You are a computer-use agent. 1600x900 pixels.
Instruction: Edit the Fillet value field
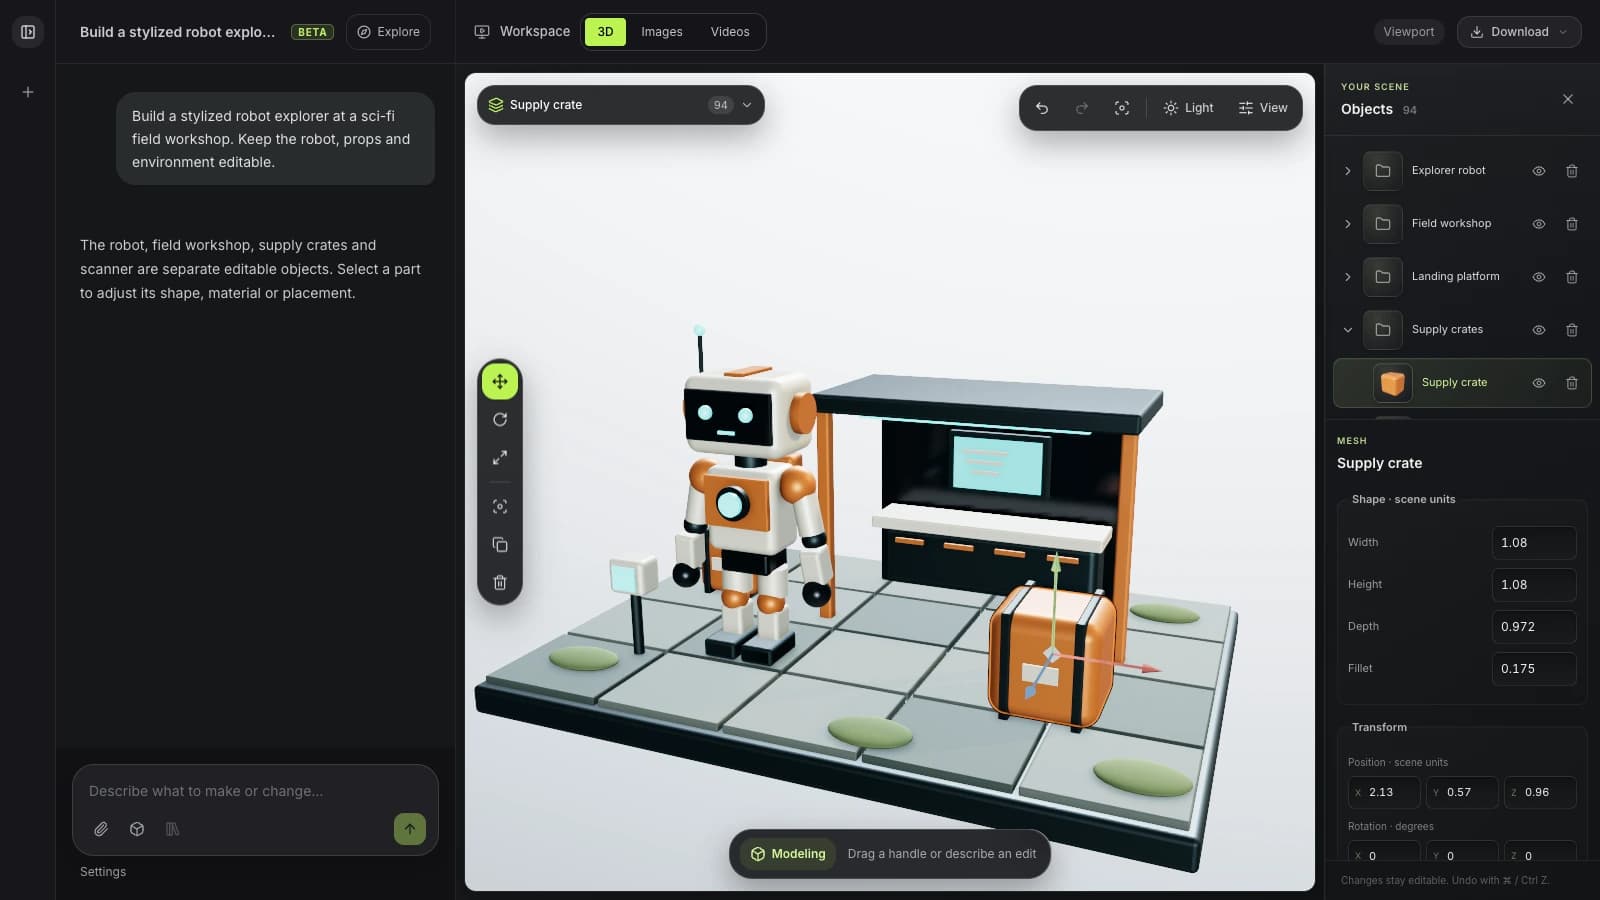[x=1534, y=669]
